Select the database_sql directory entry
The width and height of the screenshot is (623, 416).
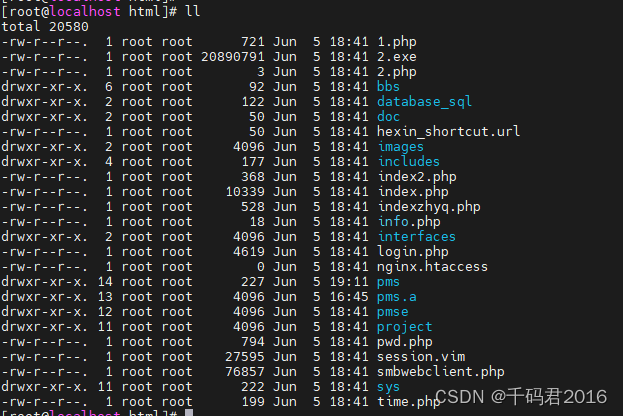[x=424, y=102]
